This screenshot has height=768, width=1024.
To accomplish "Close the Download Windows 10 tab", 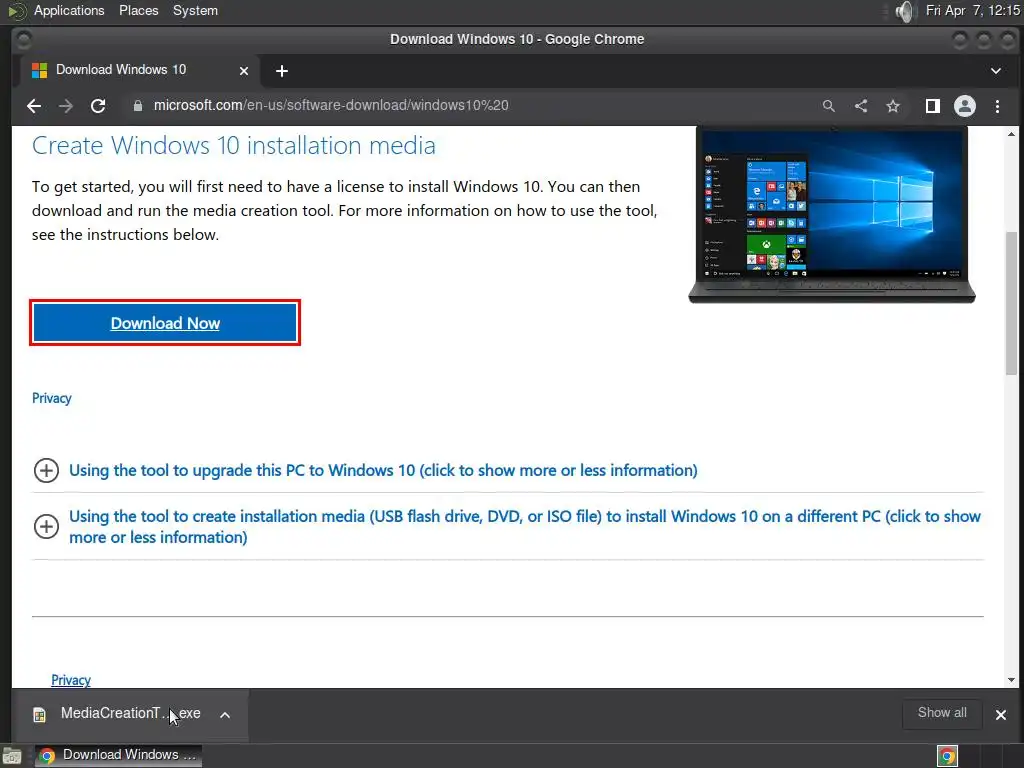I will [x=244, y=71].
